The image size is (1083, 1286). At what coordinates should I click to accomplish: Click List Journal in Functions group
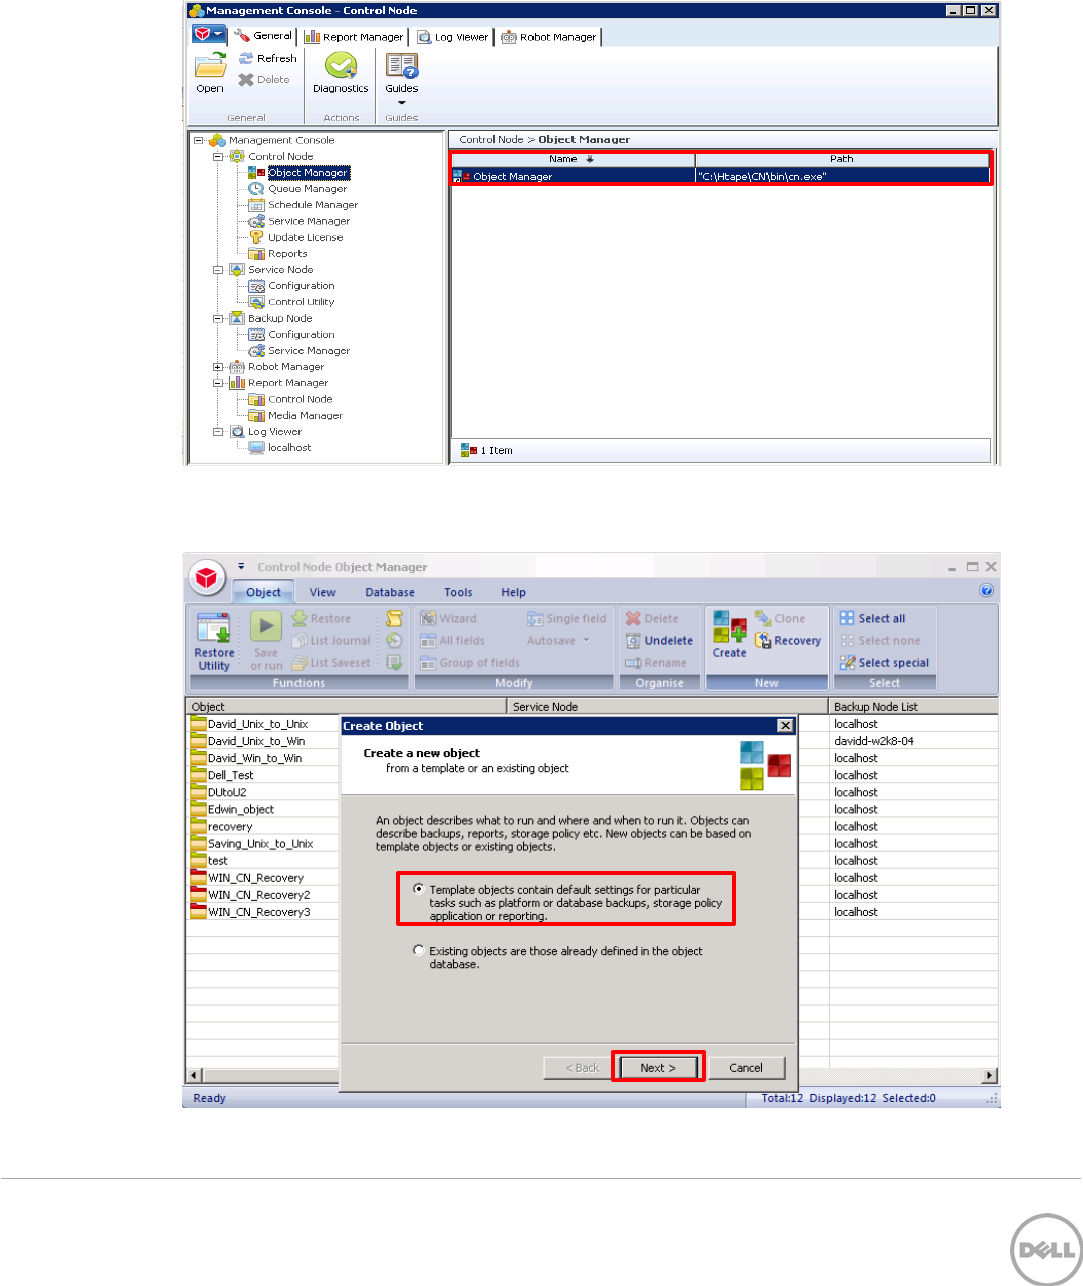point(331,641)
